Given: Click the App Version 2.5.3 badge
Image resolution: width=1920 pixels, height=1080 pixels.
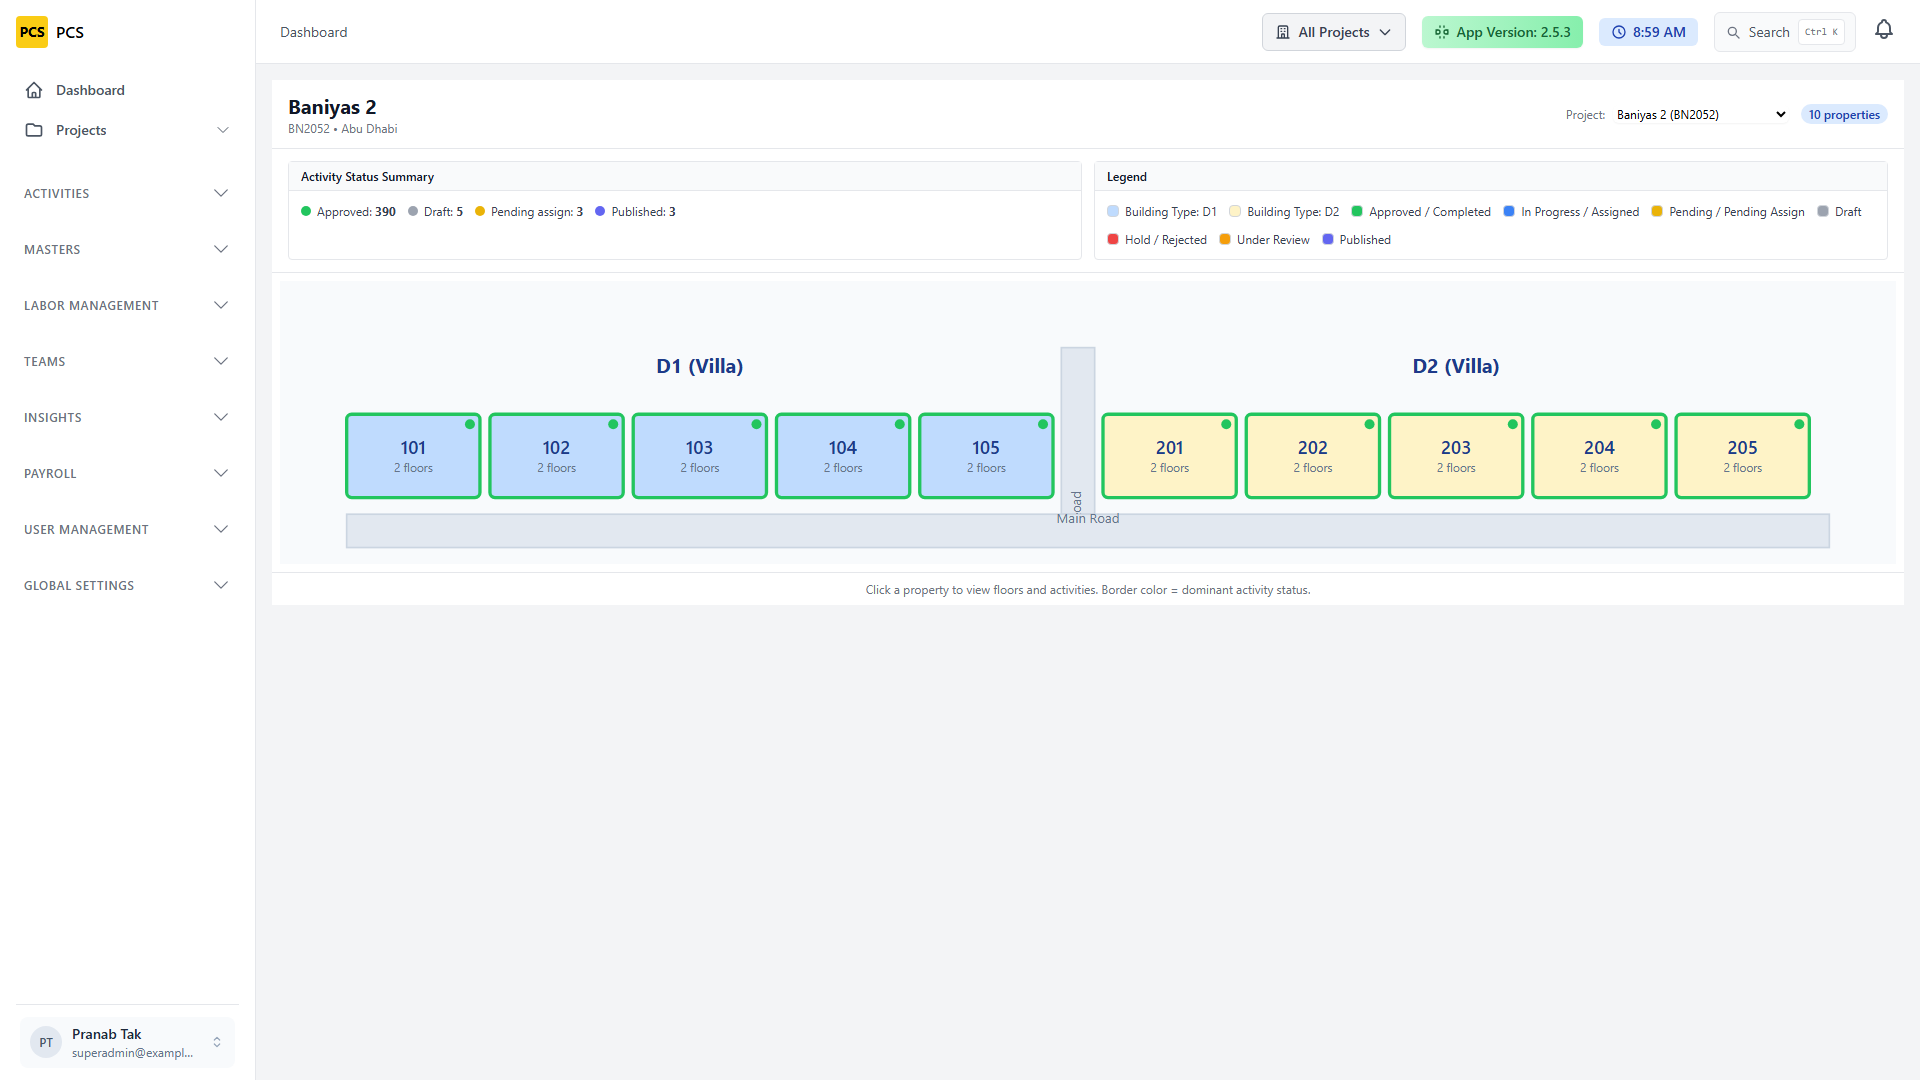Looking at the screenshot, I should pos(1502,32).
